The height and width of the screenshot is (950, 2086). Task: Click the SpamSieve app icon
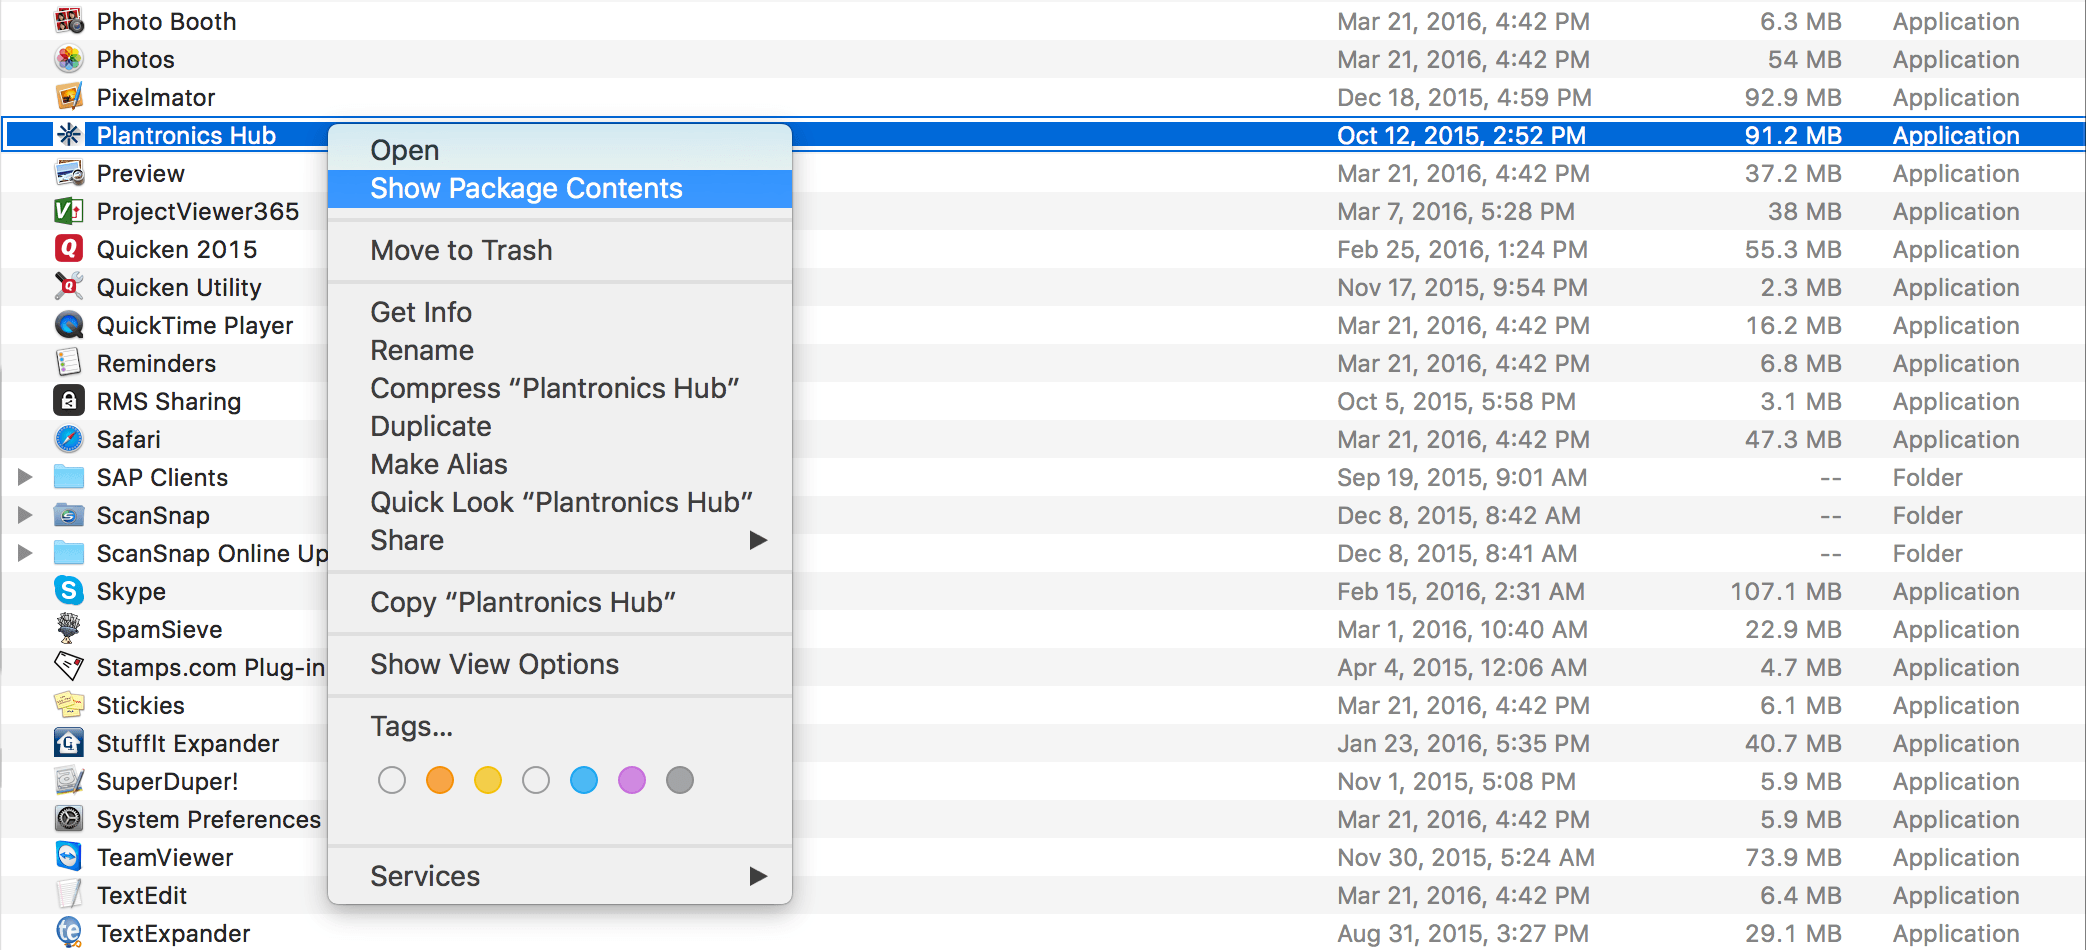click(69, 629)
